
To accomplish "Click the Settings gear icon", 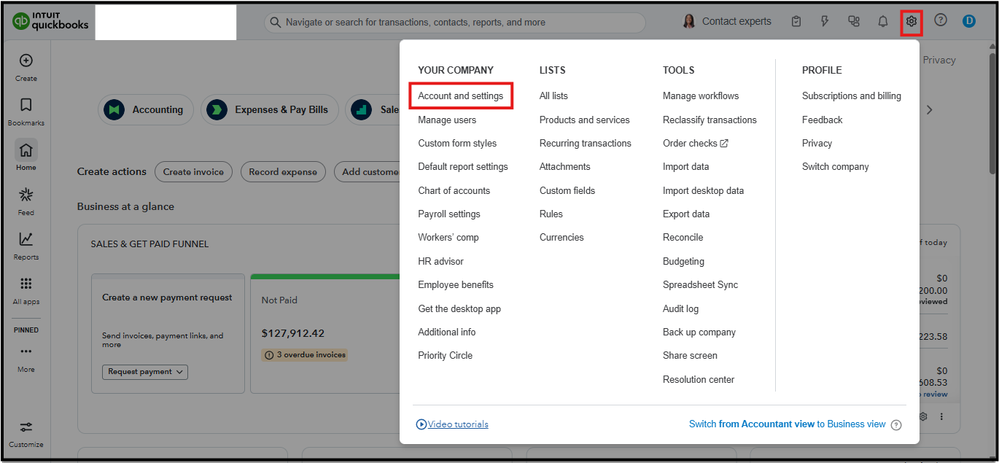I will point(910,21).
